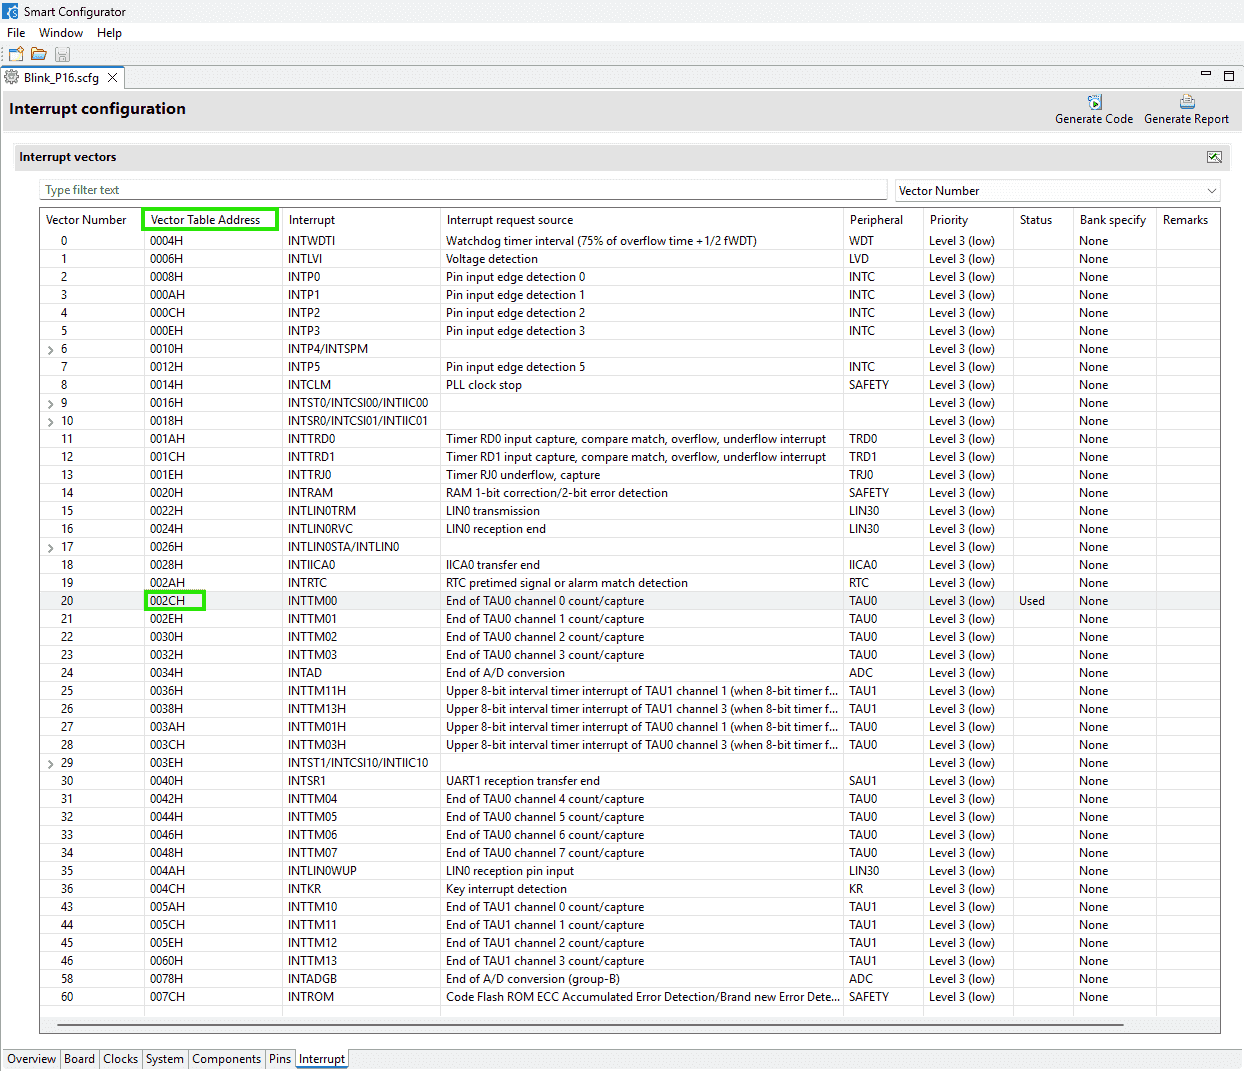Expand the vector 29 INTST1/INTCSI10/INTIIC10 row

coord(51,764)
